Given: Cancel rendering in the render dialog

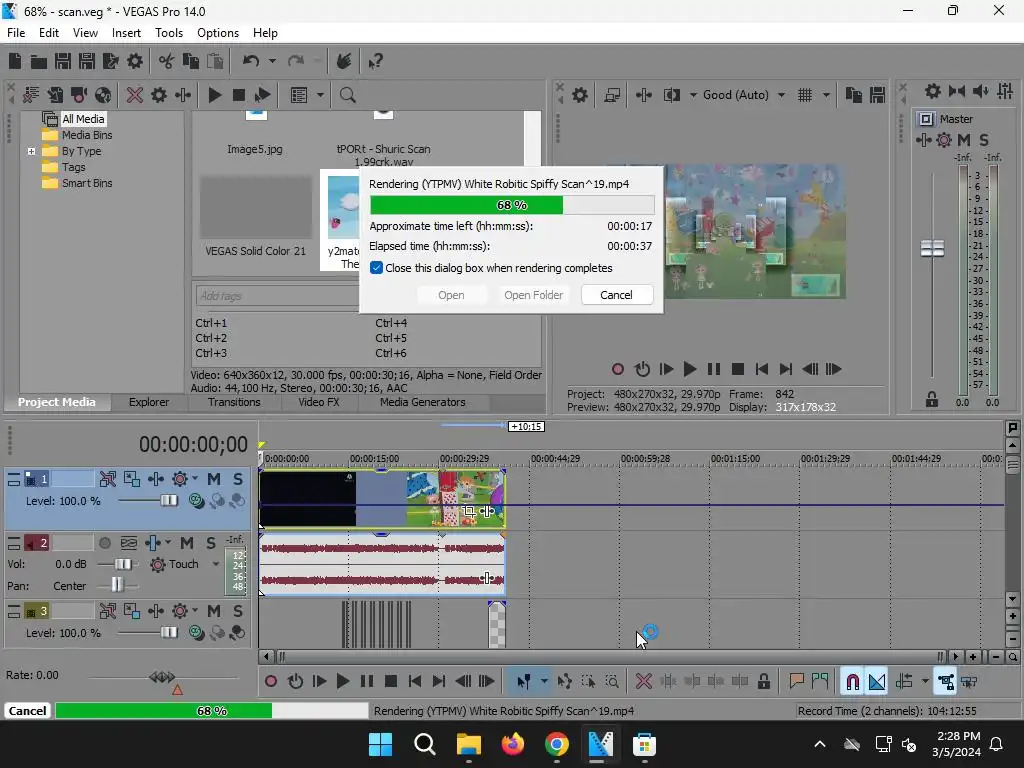Looking at the screenshot, I should tap(616, 295).
